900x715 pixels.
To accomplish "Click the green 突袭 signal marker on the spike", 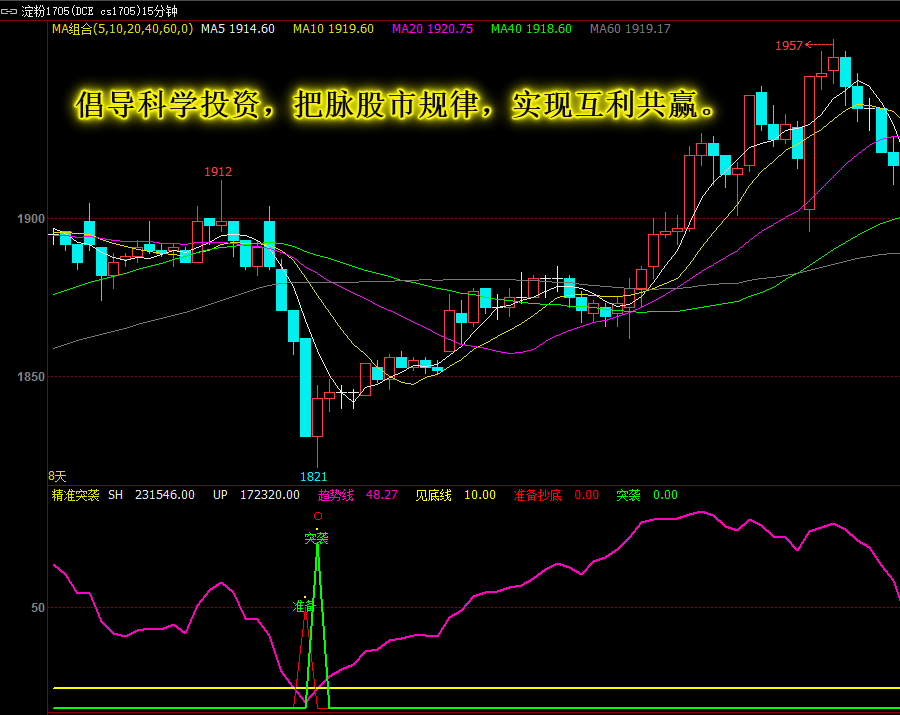I will (316, 538).
